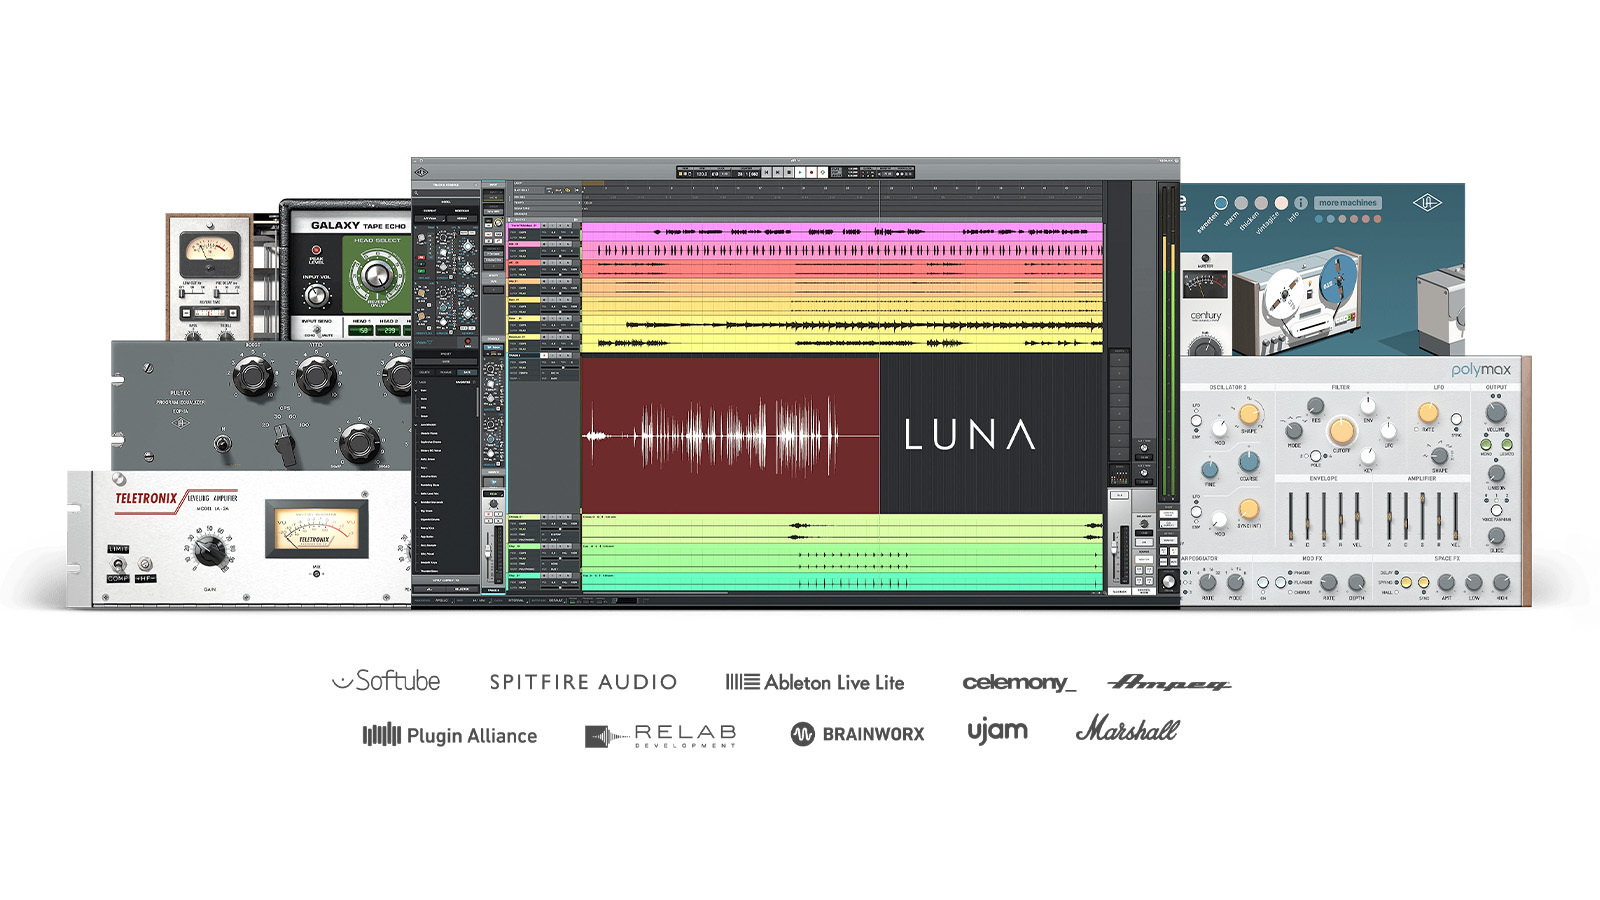Click the Teletronix LA-2A GAIN knob
Viewport: 1600px width, 900px height.
tap(209, 550)
